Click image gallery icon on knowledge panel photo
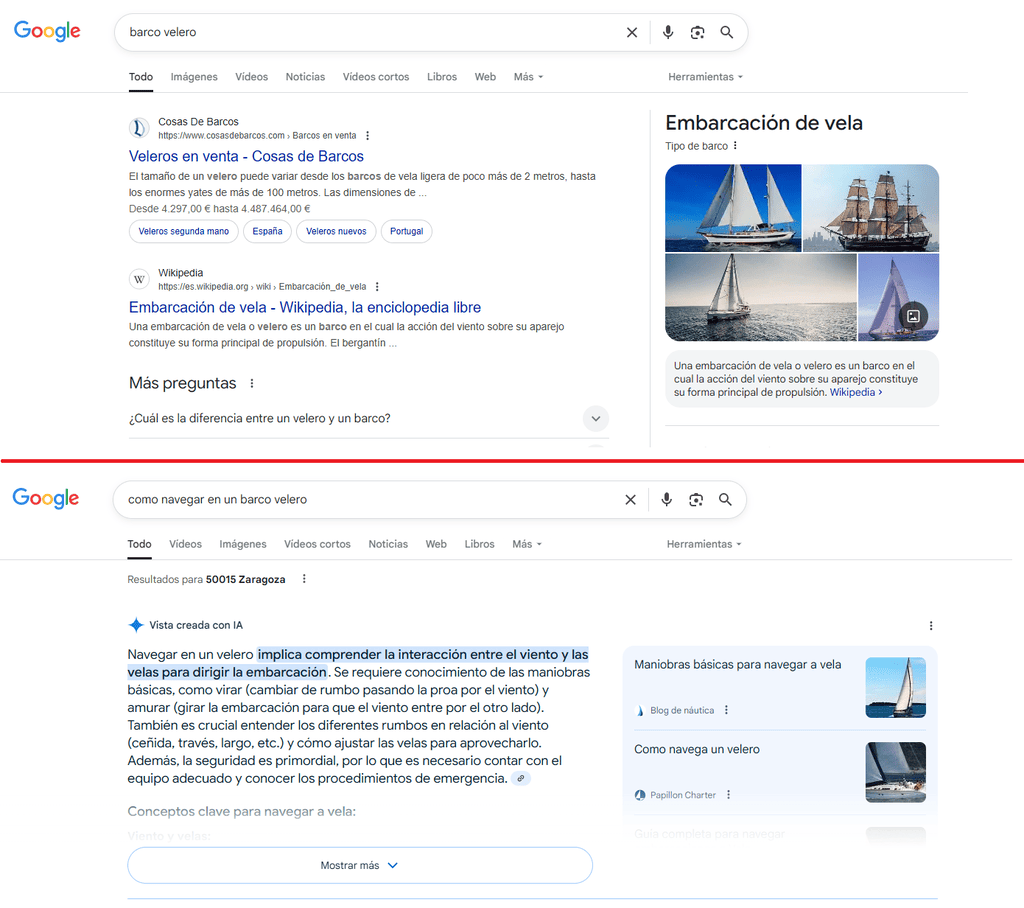This screenshot has width=1024, height=908. click(913, 316)
